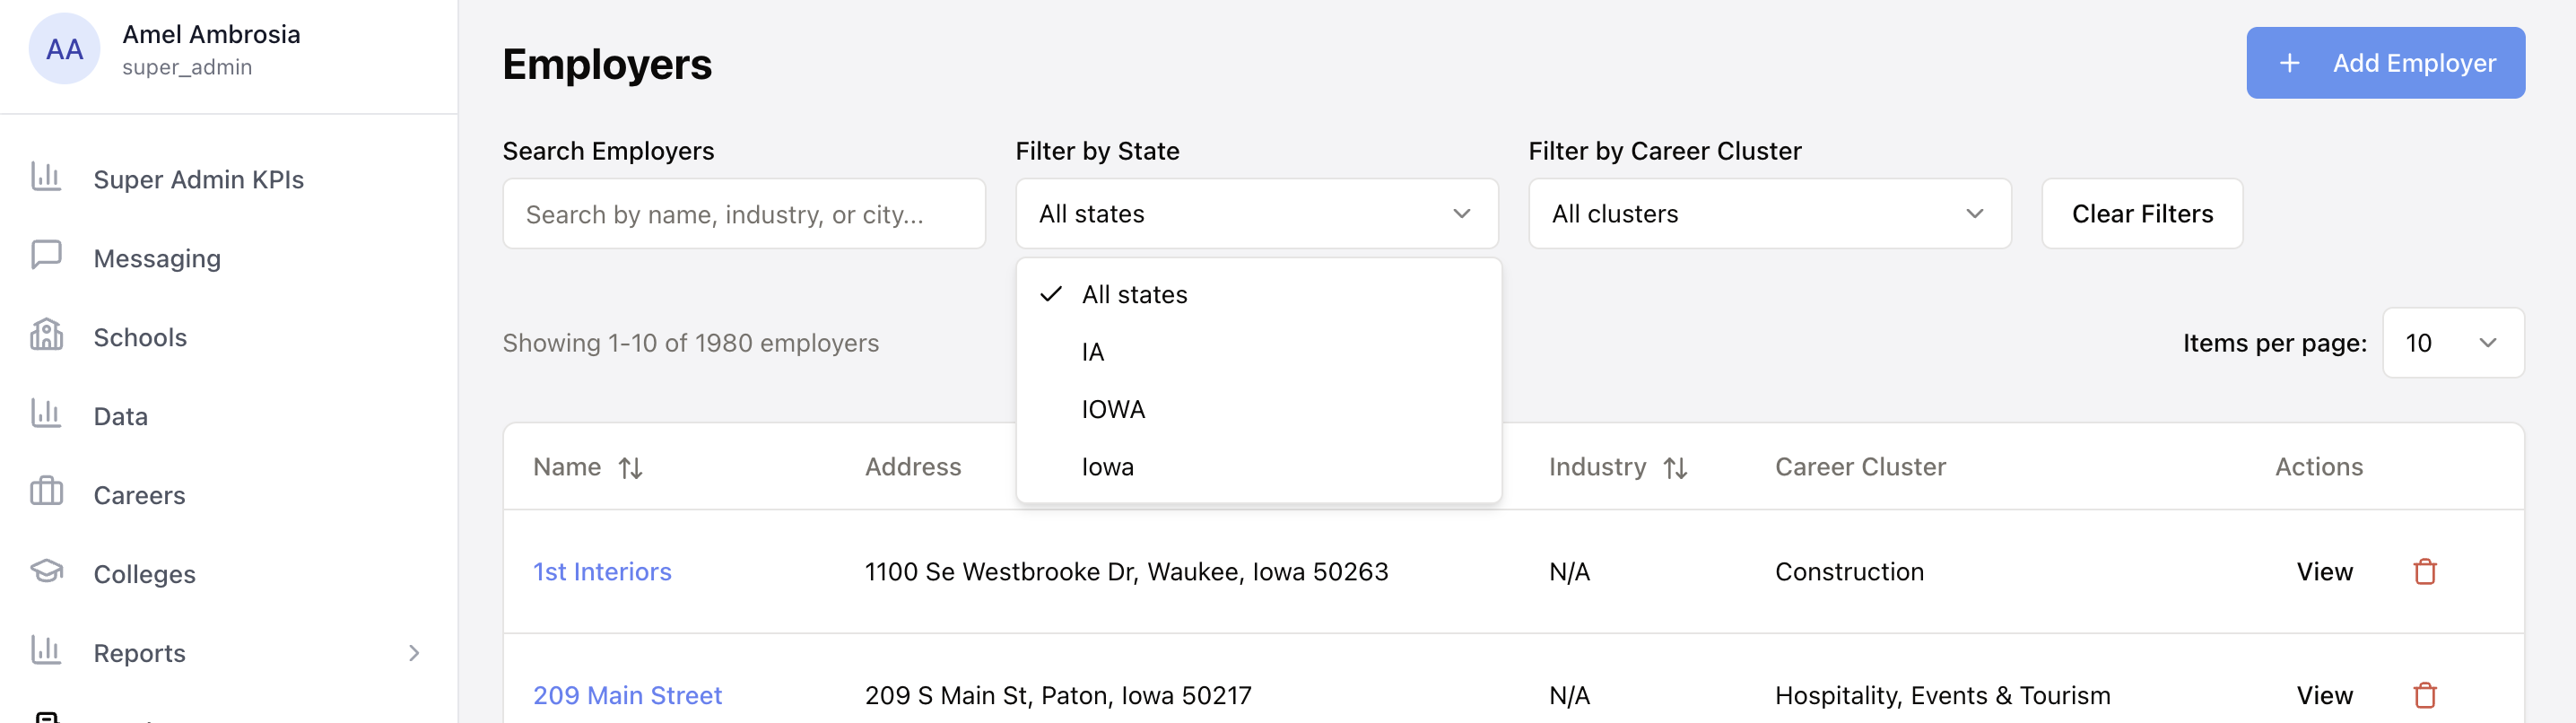Expand the Reports sidebar submenu

(414, 653)
